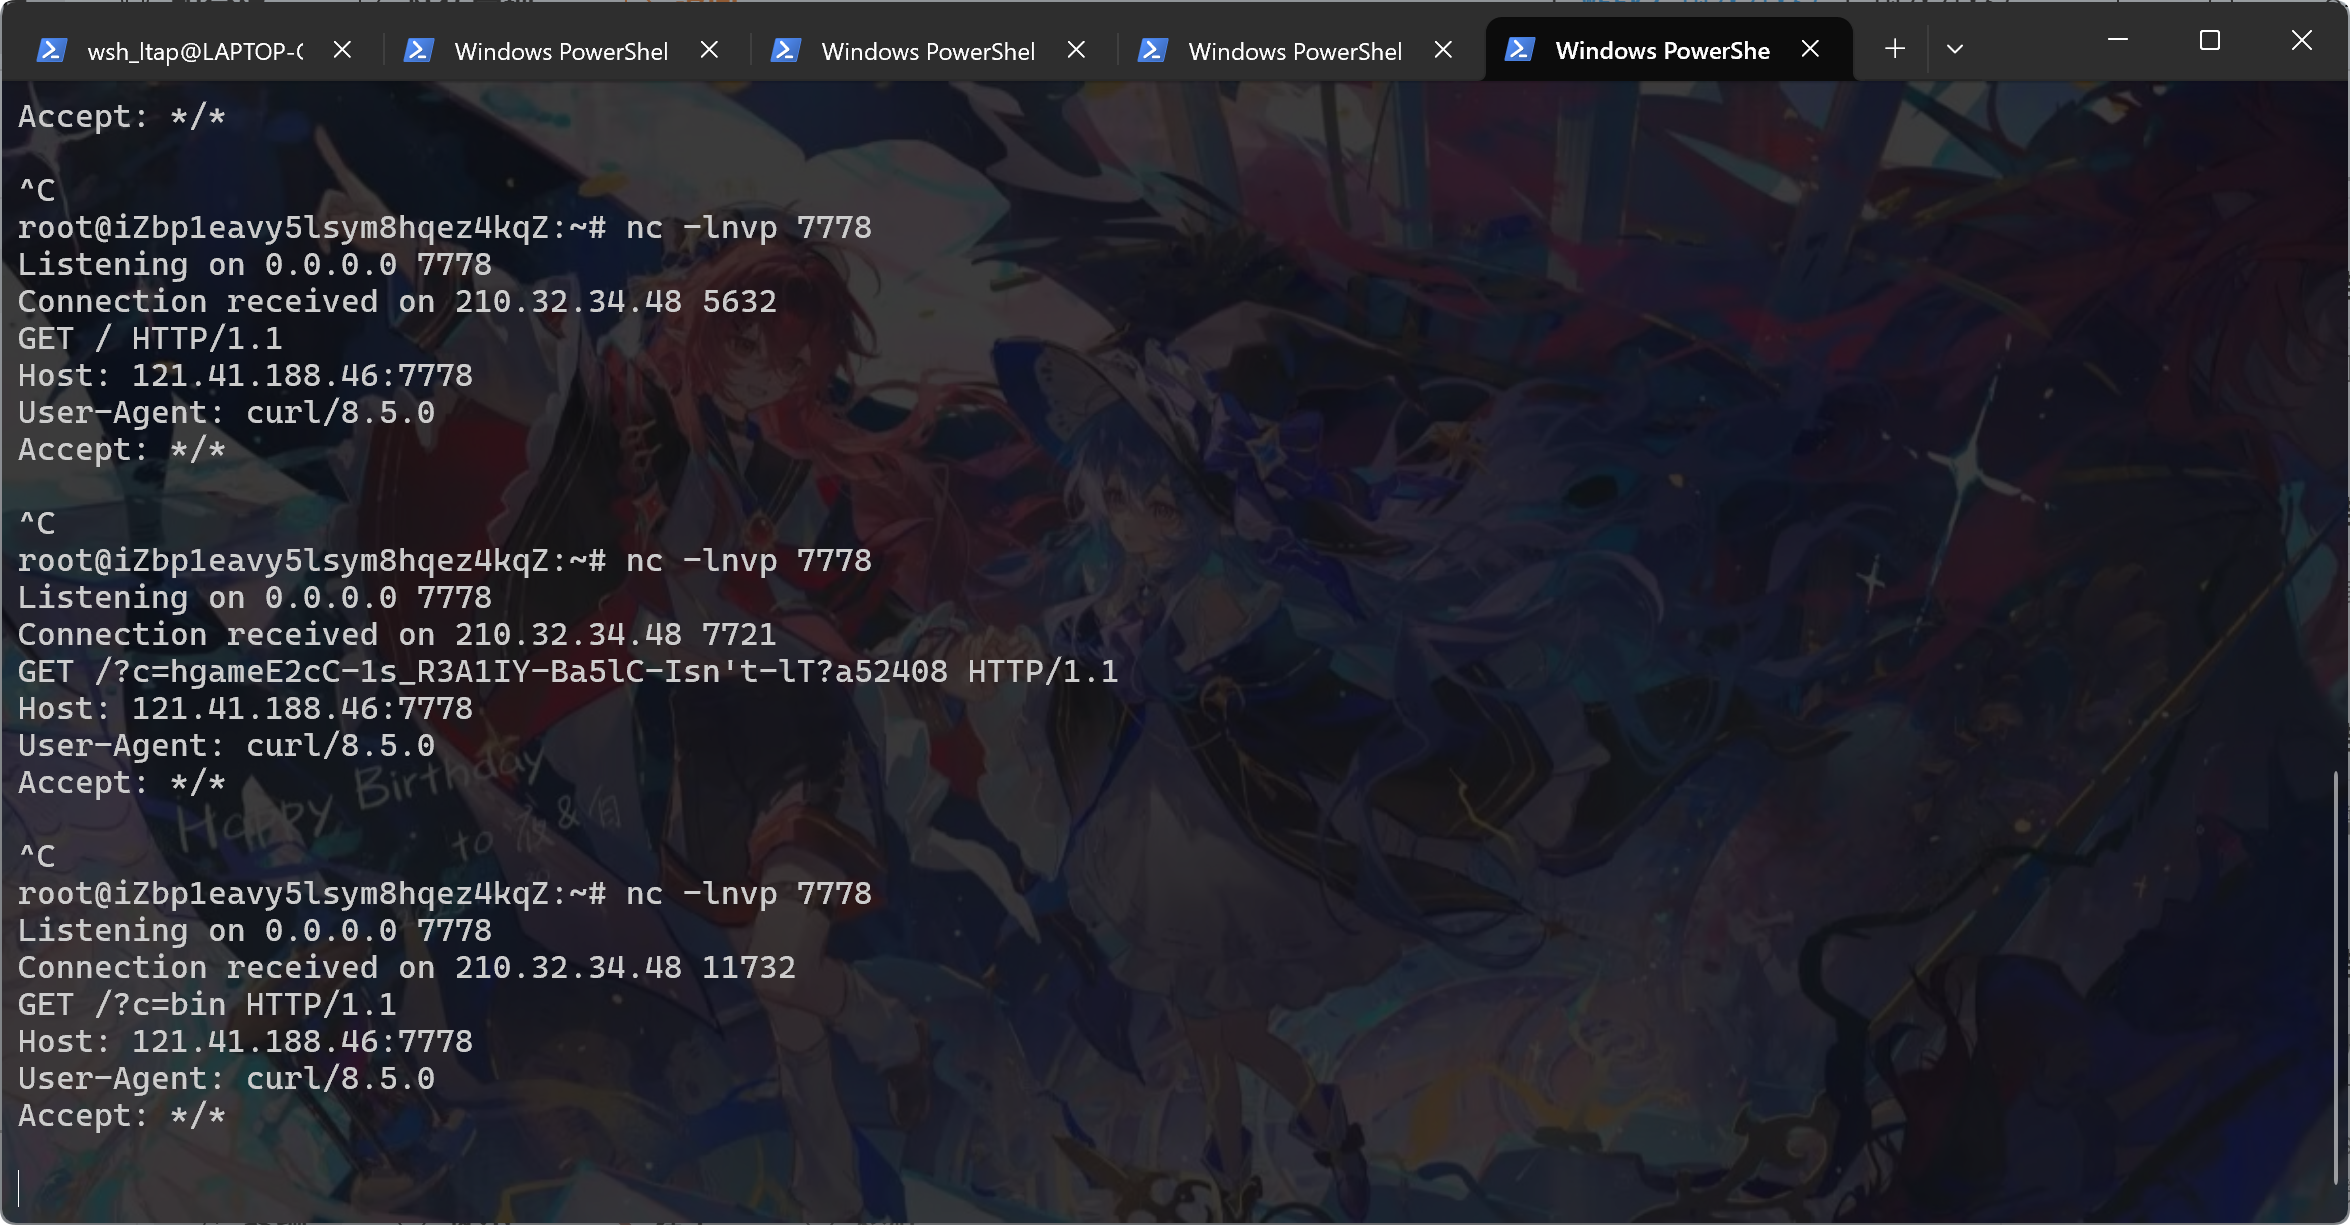
Task: Switch to the fourth tab, Windows PowerShell
Action: pyautogui.click(x=1295, y=51)
